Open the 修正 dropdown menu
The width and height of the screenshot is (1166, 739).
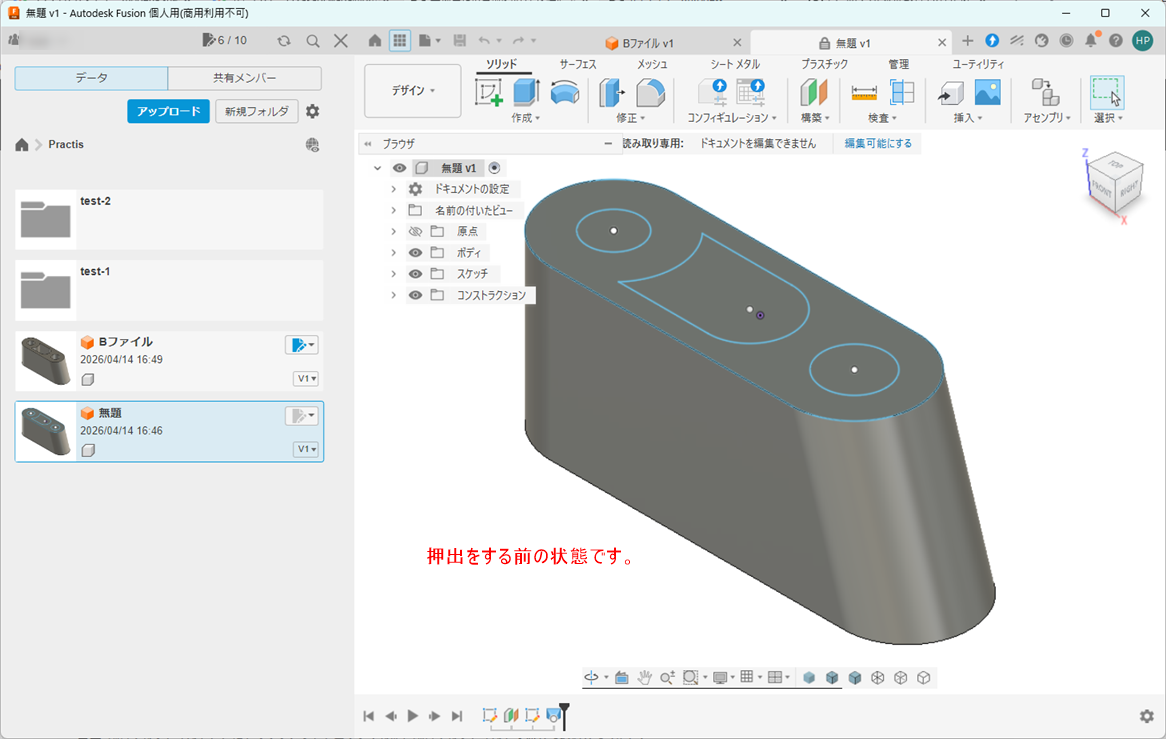631,118
